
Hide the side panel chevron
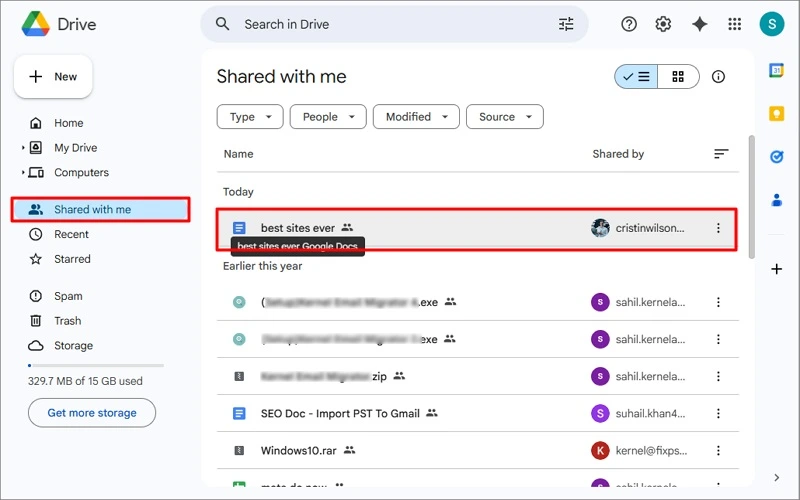776,478
